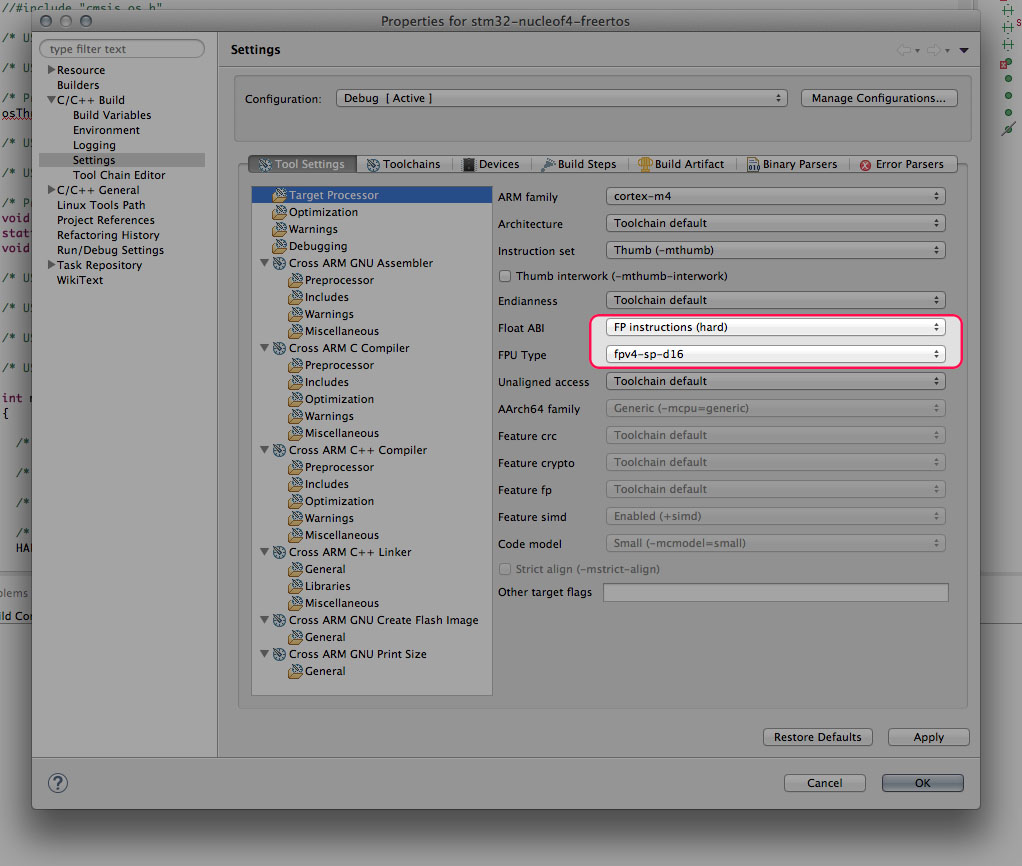Expand the Task Repository tree node

point(51,265)
